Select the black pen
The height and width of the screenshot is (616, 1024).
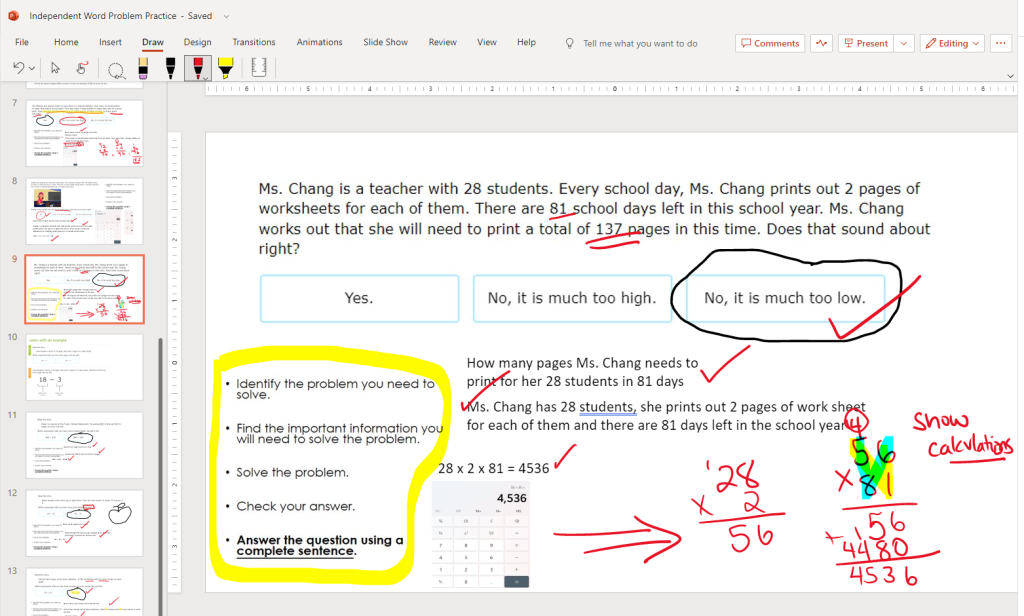point(170,69)
